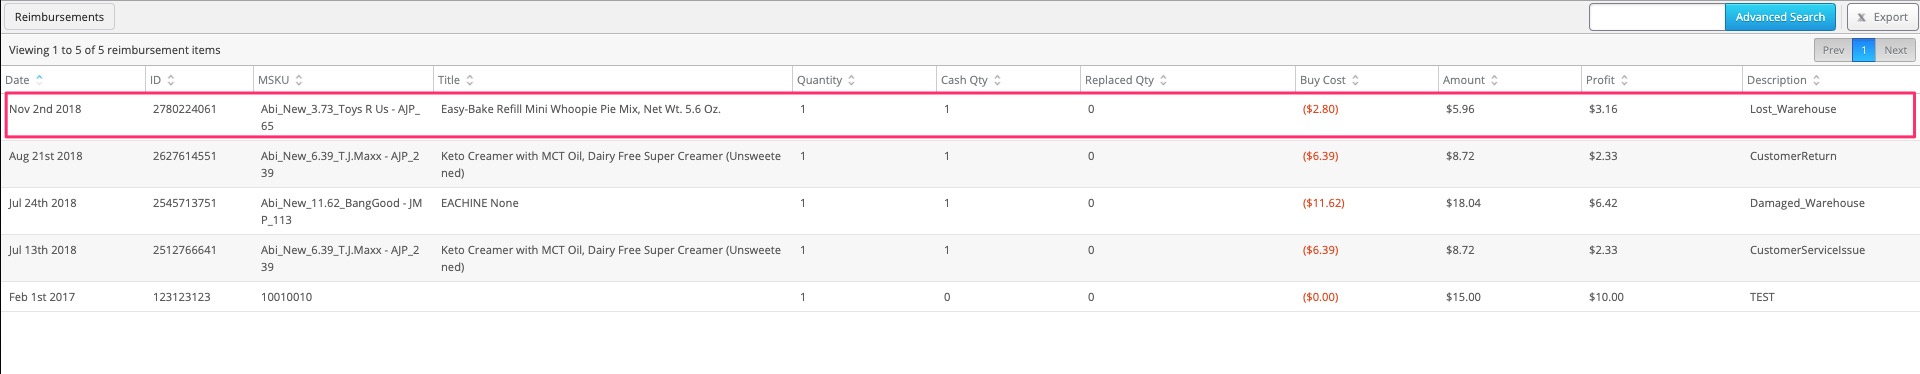Go to the Next page
The image size is (1920, 374).
[1896, 50]
